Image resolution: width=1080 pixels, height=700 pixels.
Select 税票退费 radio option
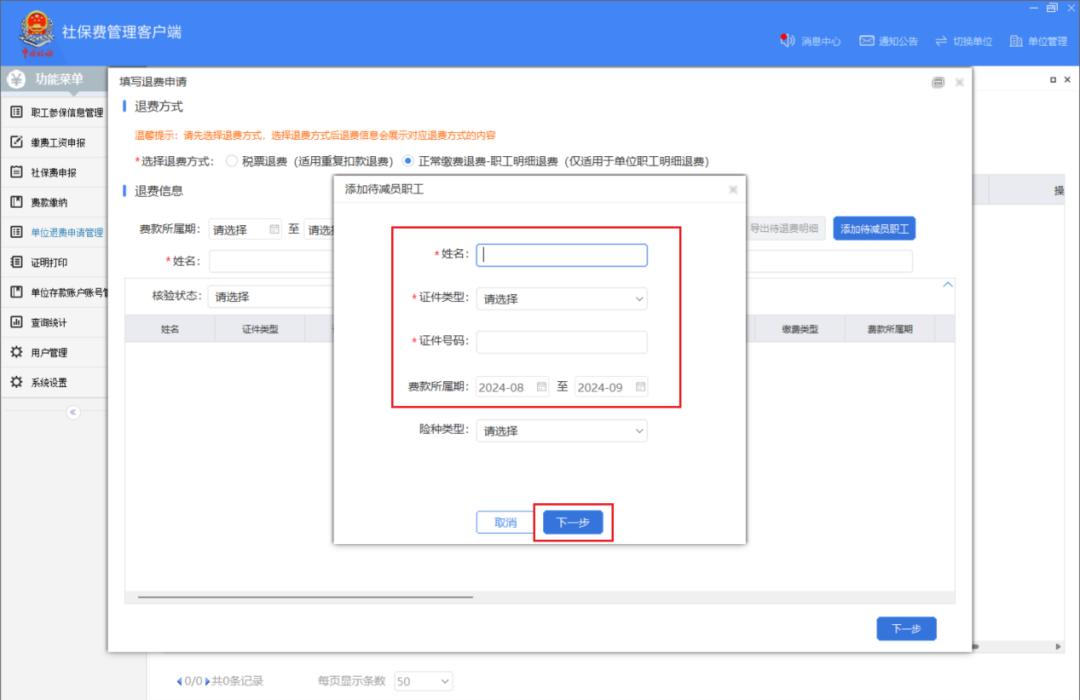tap(231, 161)
